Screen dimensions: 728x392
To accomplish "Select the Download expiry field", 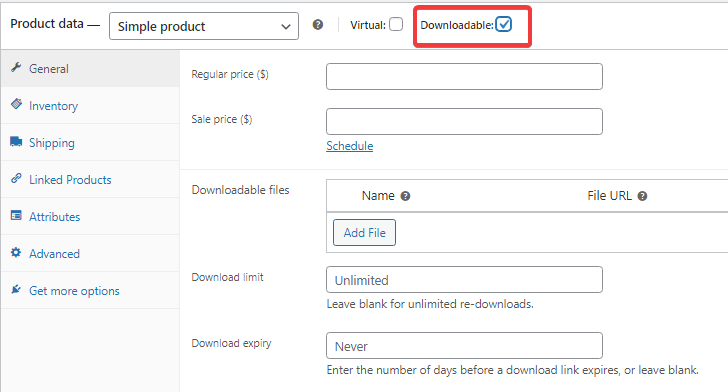I will tap(464, 346).
